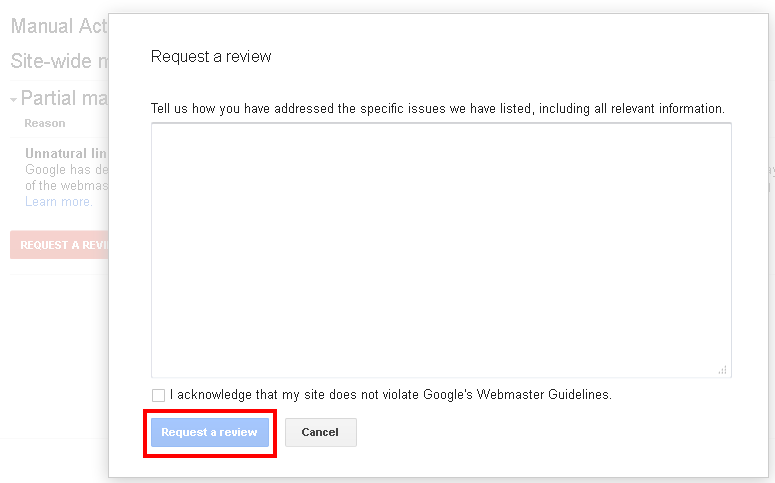
Task: Click the 'Tell us how you have addressed' instruction text
Action: coord(437,108)
